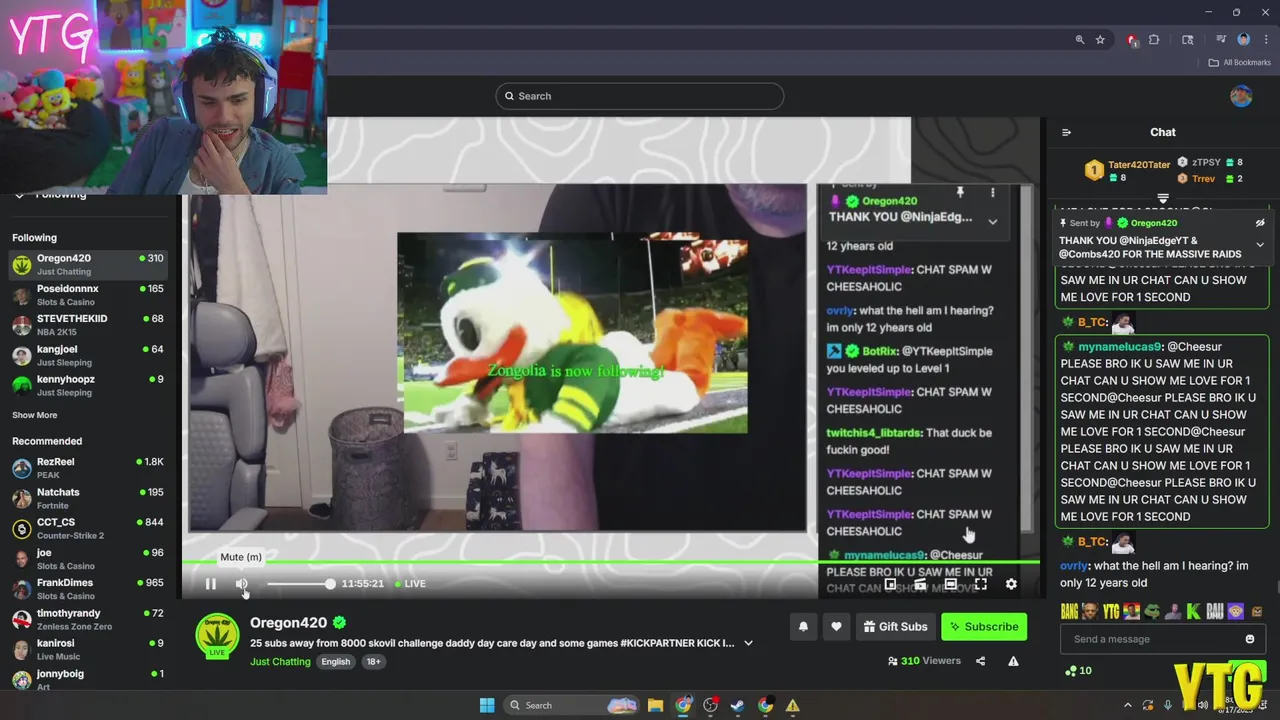Open Chrome media controls icon
This screenshot has width=1280, height=720.
coord(1221,40)
